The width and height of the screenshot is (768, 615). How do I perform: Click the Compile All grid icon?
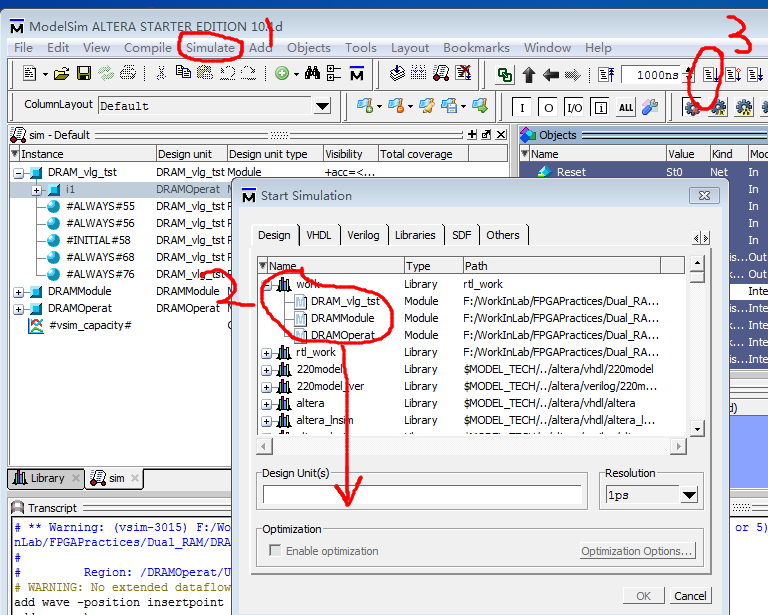coord(418,73)
